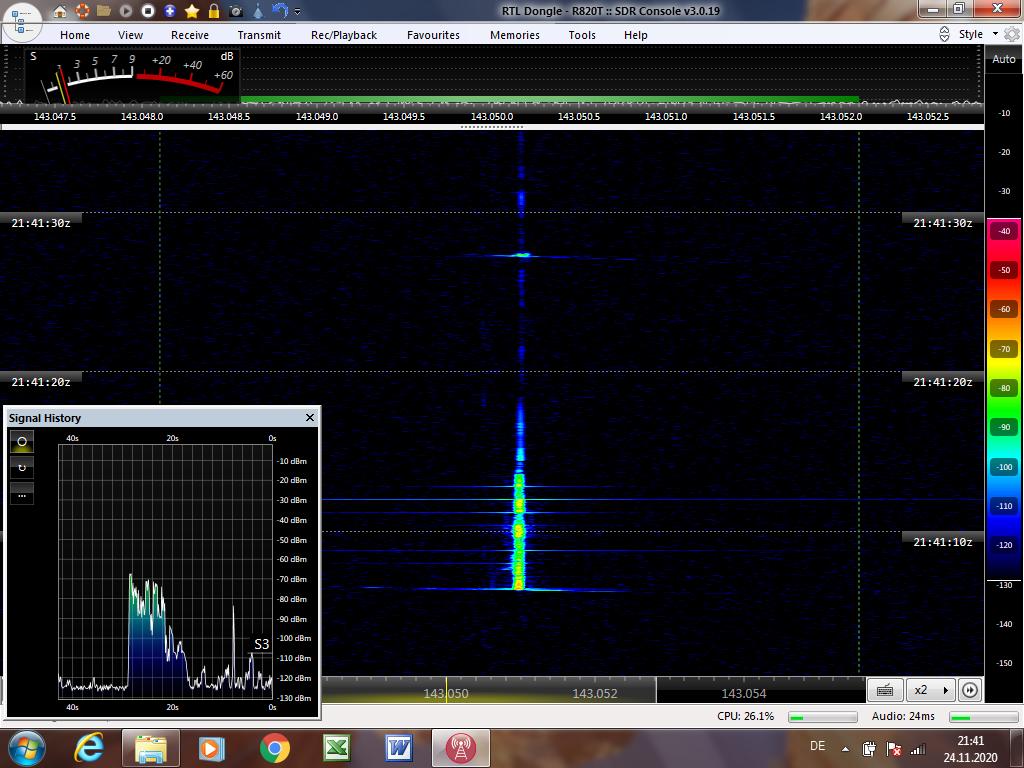1024x768 pixels.
Task: Start the radio with the play icon
Action: pyautogui.click(x=126, y=11)
